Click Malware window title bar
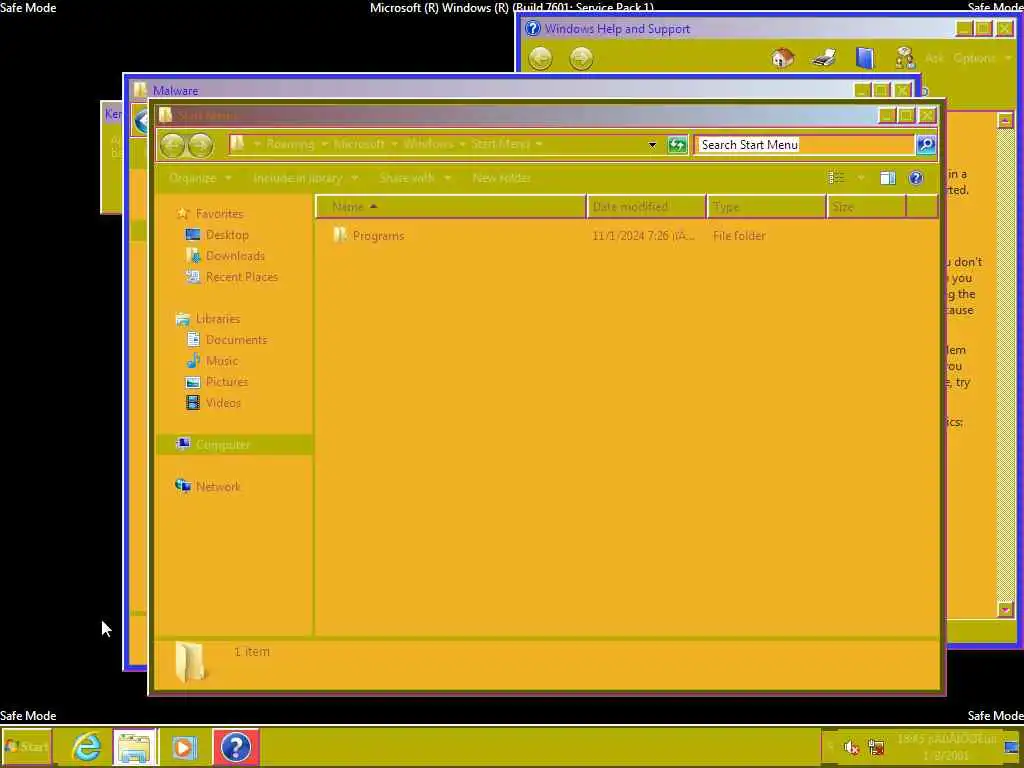Image resolution: width=1024 pixels, height=768 pixels. pos(490,90)
